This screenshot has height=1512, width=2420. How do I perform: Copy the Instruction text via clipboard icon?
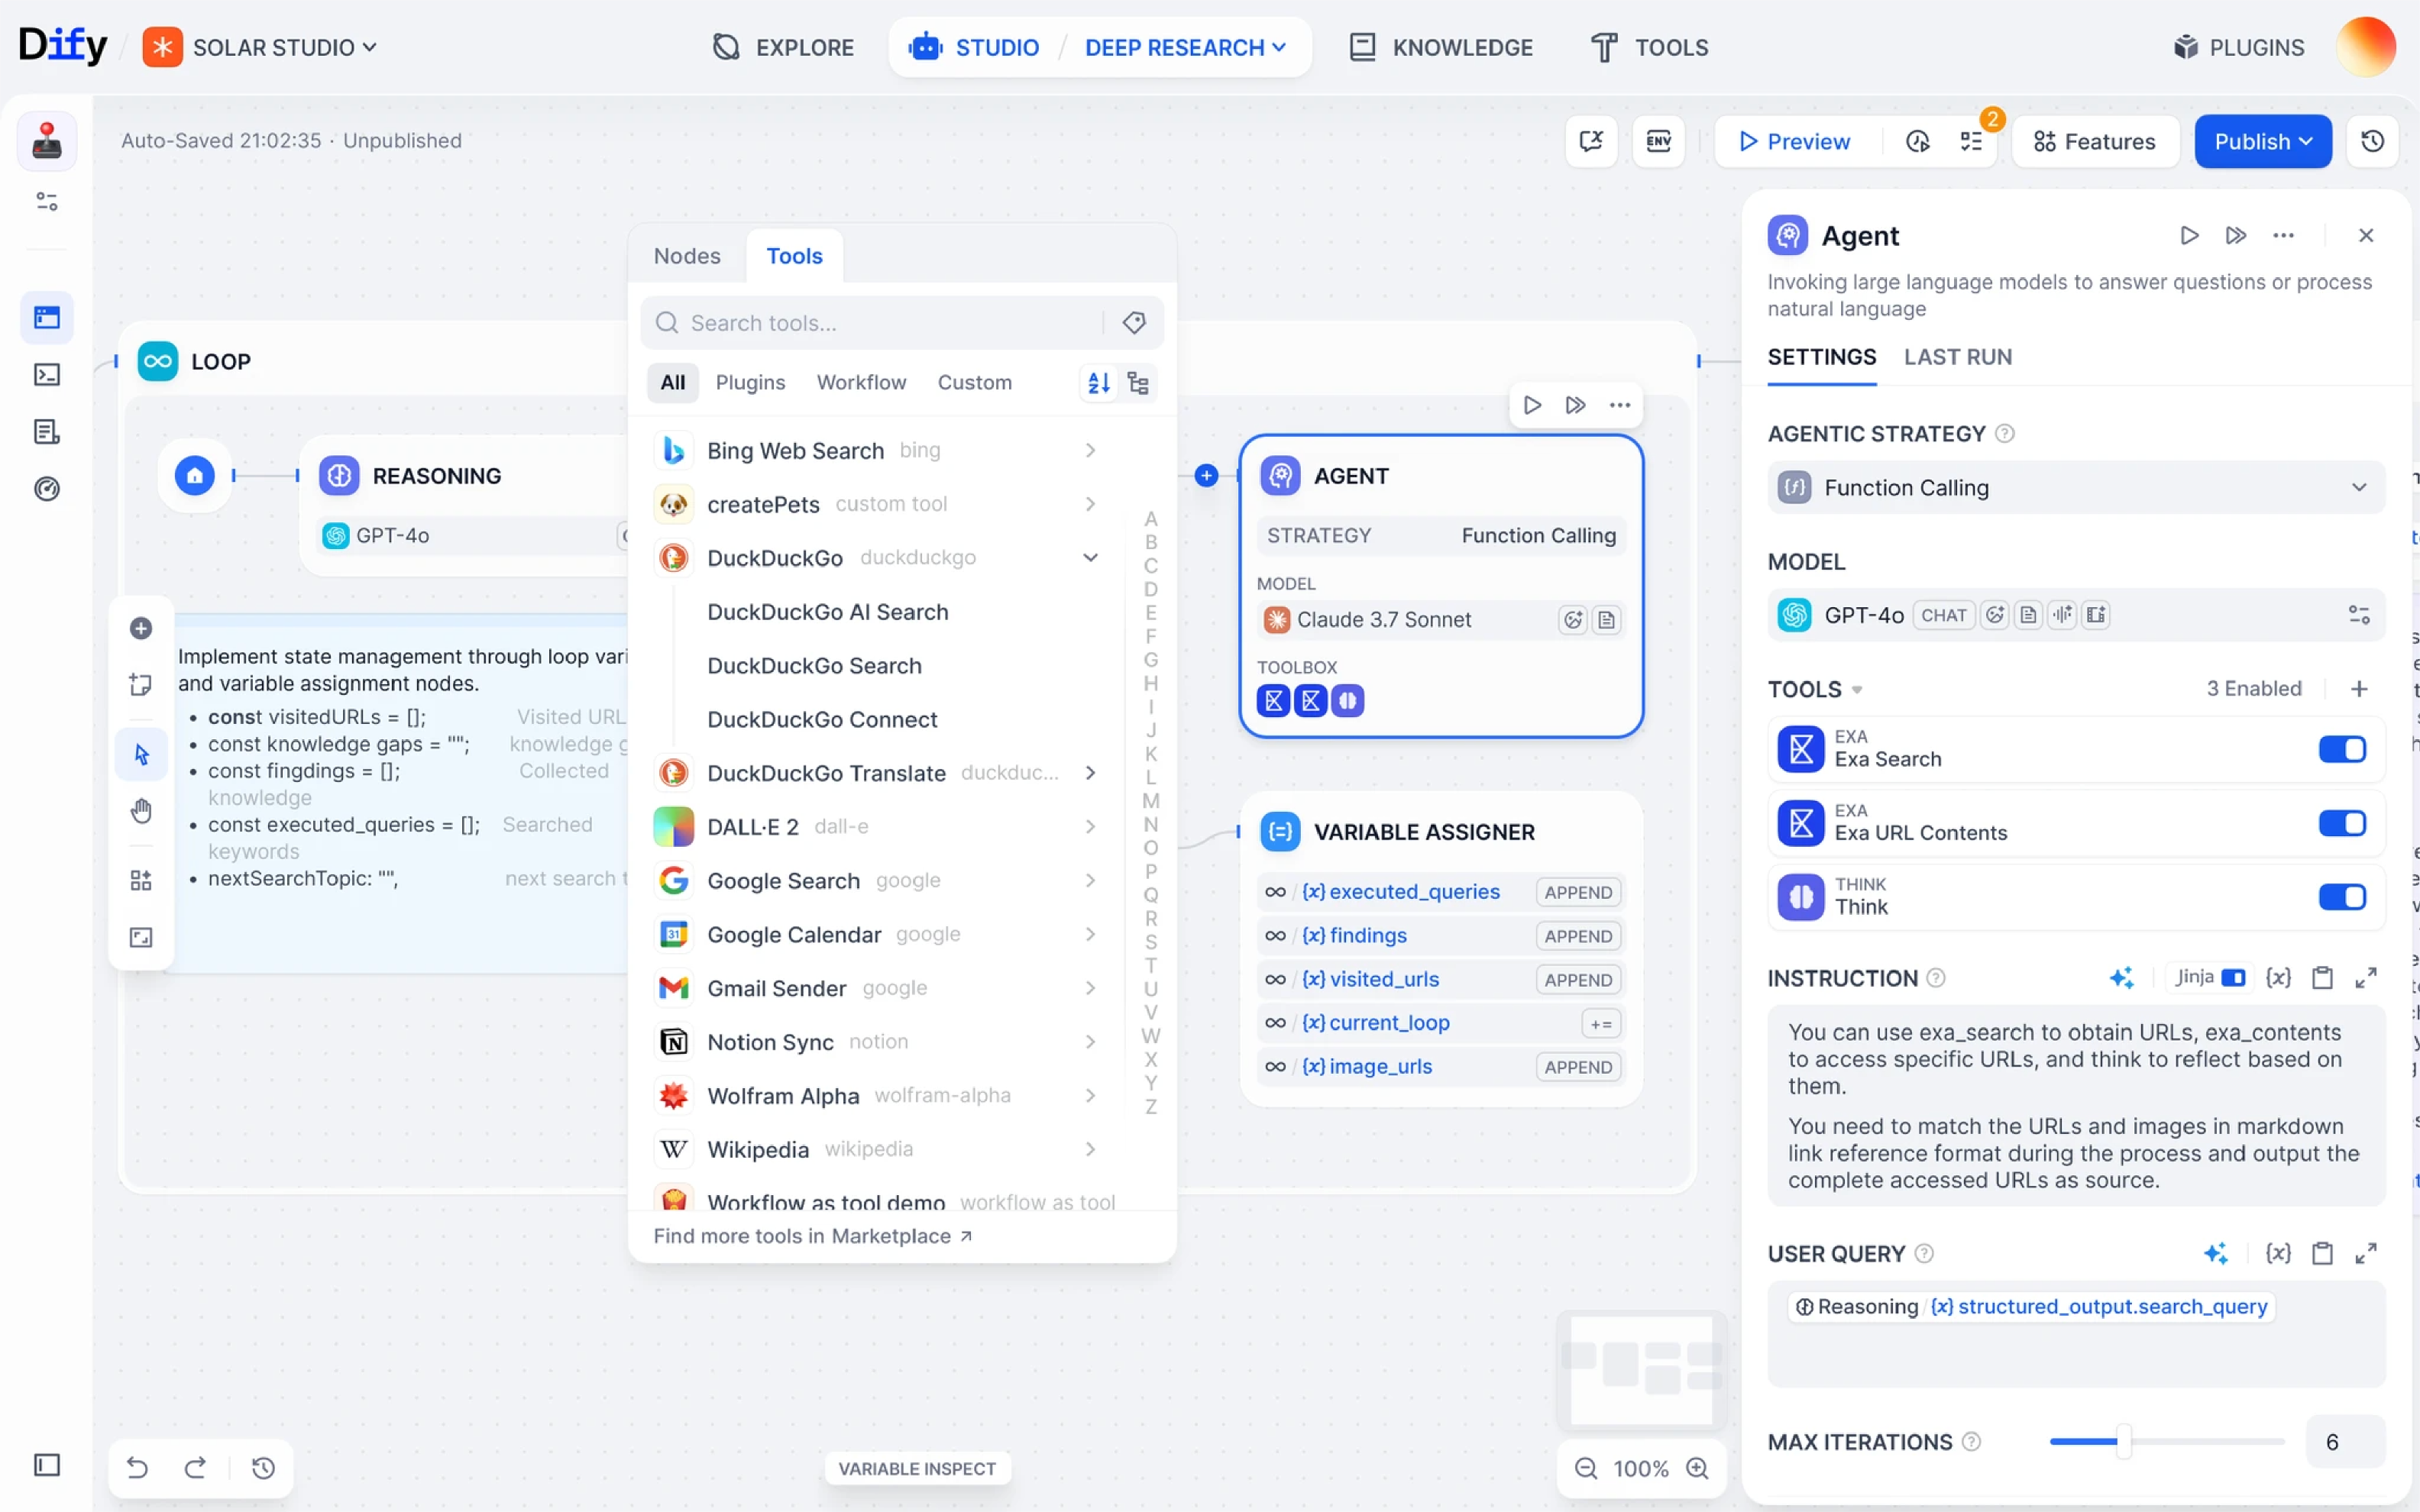[x=2323, y=977]
